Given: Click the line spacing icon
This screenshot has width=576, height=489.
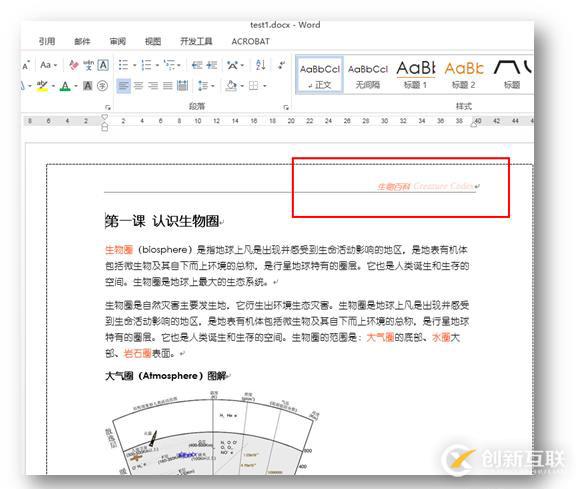Looking at the screenshot, I should point(203,86).
